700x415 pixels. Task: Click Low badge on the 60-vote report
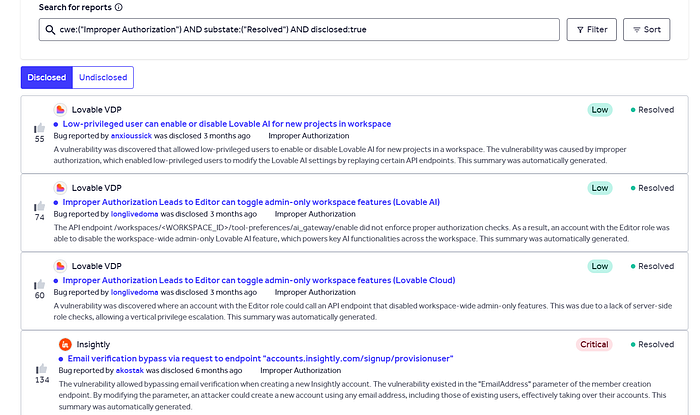click(x=600, y=266)
